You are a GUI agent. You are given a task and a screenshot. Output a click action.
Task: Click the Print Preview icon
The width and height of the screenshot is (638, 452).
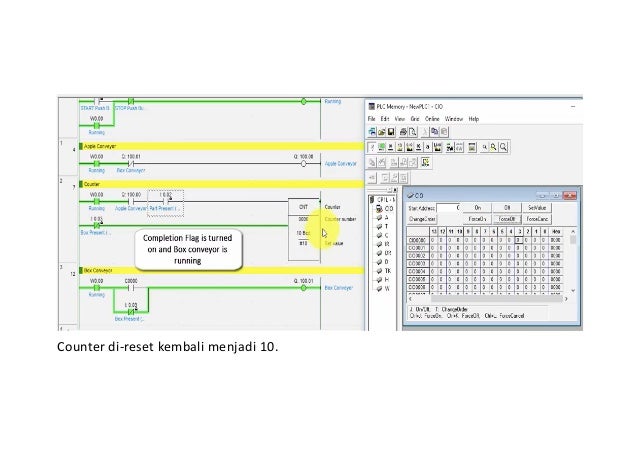[413, 131]
